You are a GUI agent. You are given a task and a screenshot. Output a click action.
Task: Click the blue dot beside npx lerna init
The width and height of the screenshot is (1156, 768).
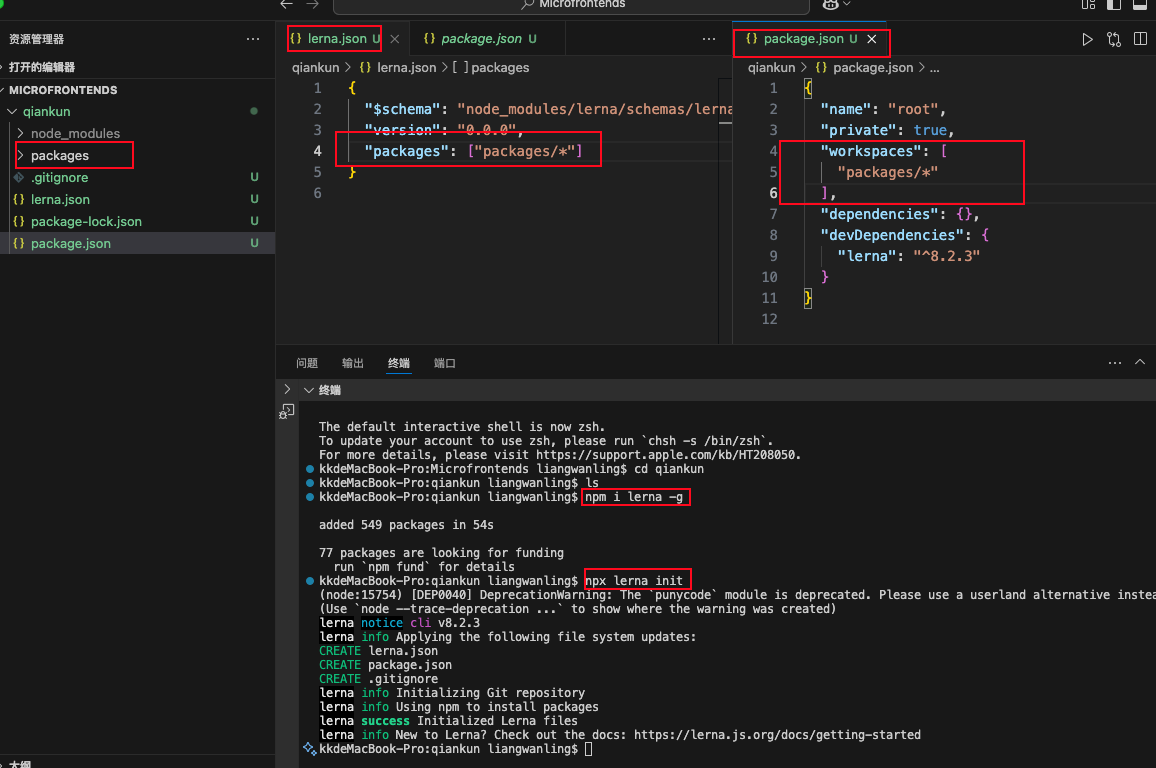[310, 581]
